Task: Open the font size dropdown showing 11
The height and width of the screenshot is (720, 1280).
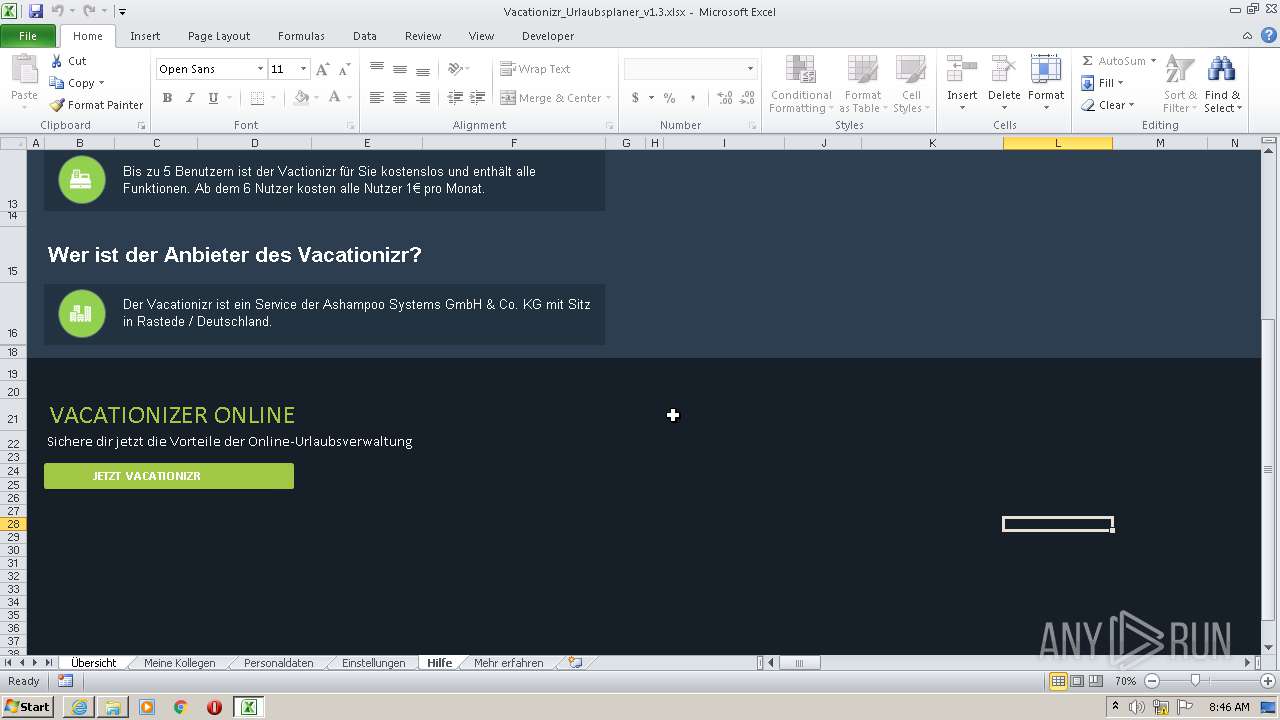Action: click(x=303, y=69)
